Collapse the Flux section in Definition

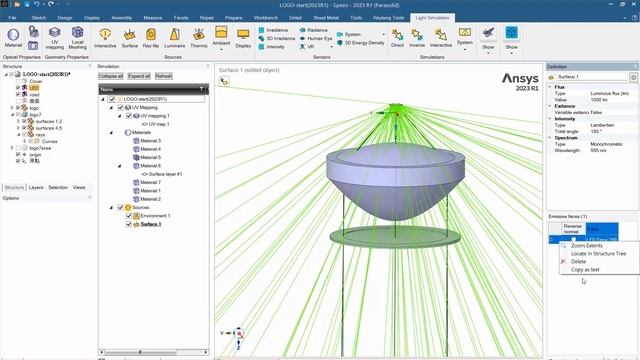(x=550, y=87)
